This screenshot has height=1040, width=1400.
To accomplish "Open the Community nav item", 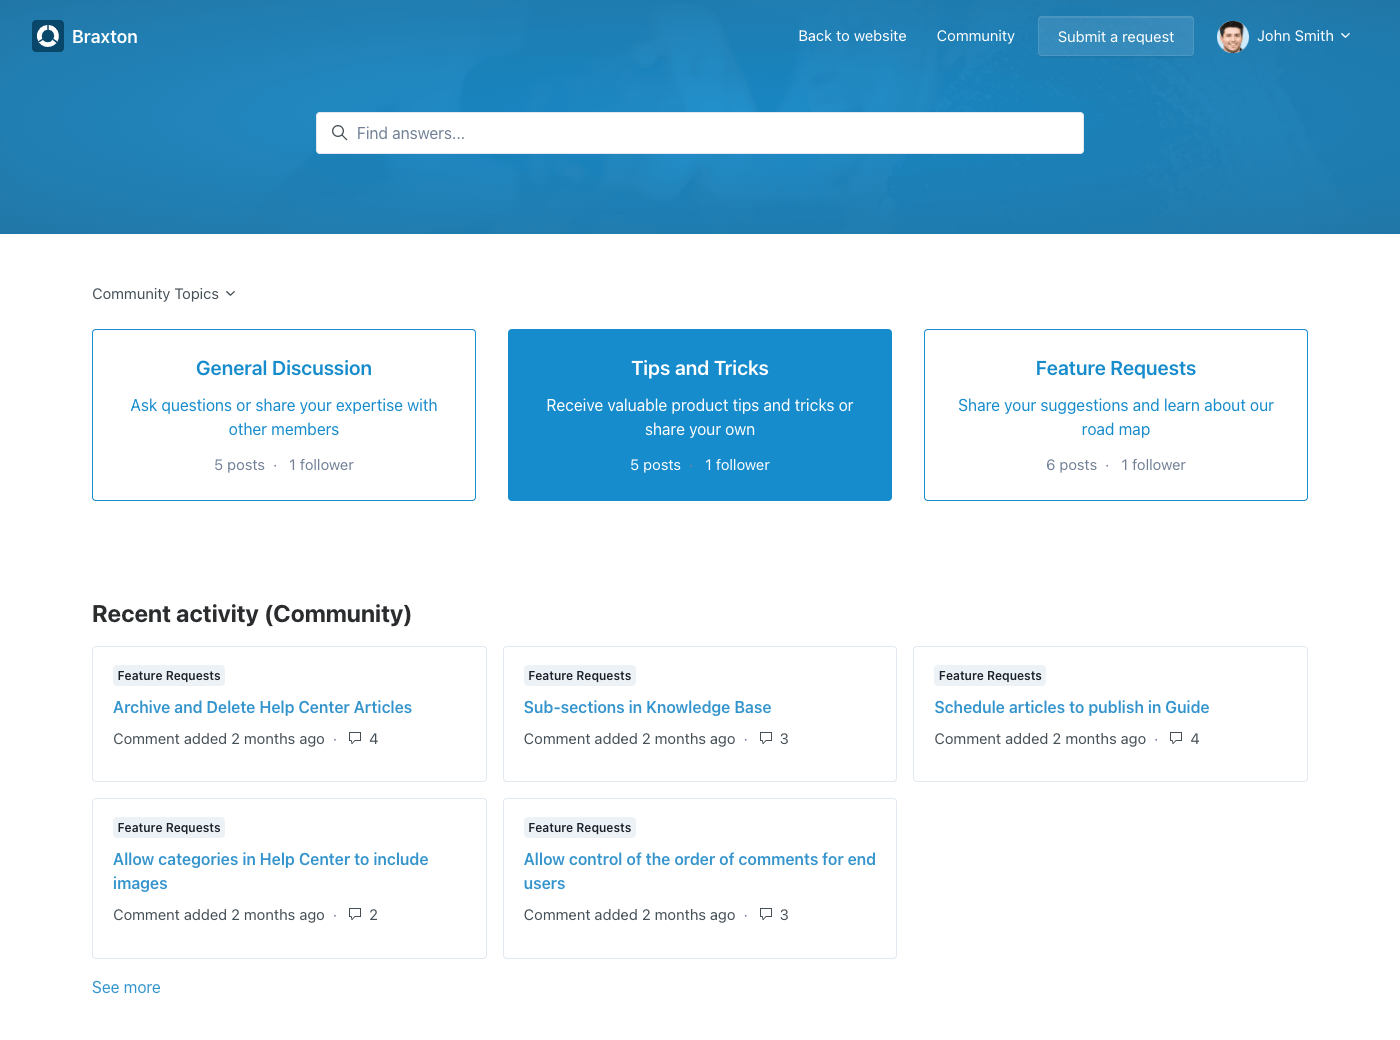I will (x=975, y=36).
